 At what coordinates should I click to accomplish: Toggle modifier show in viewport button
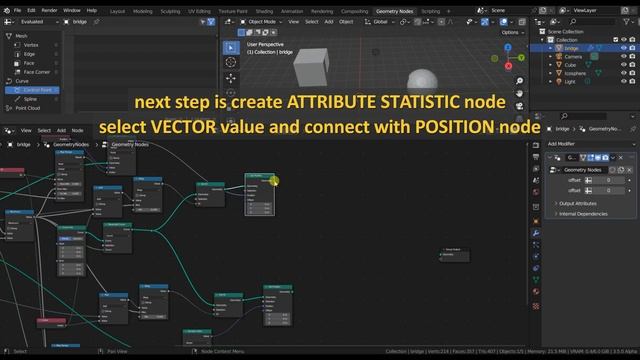pyautogui.click(x=598, y=158)
